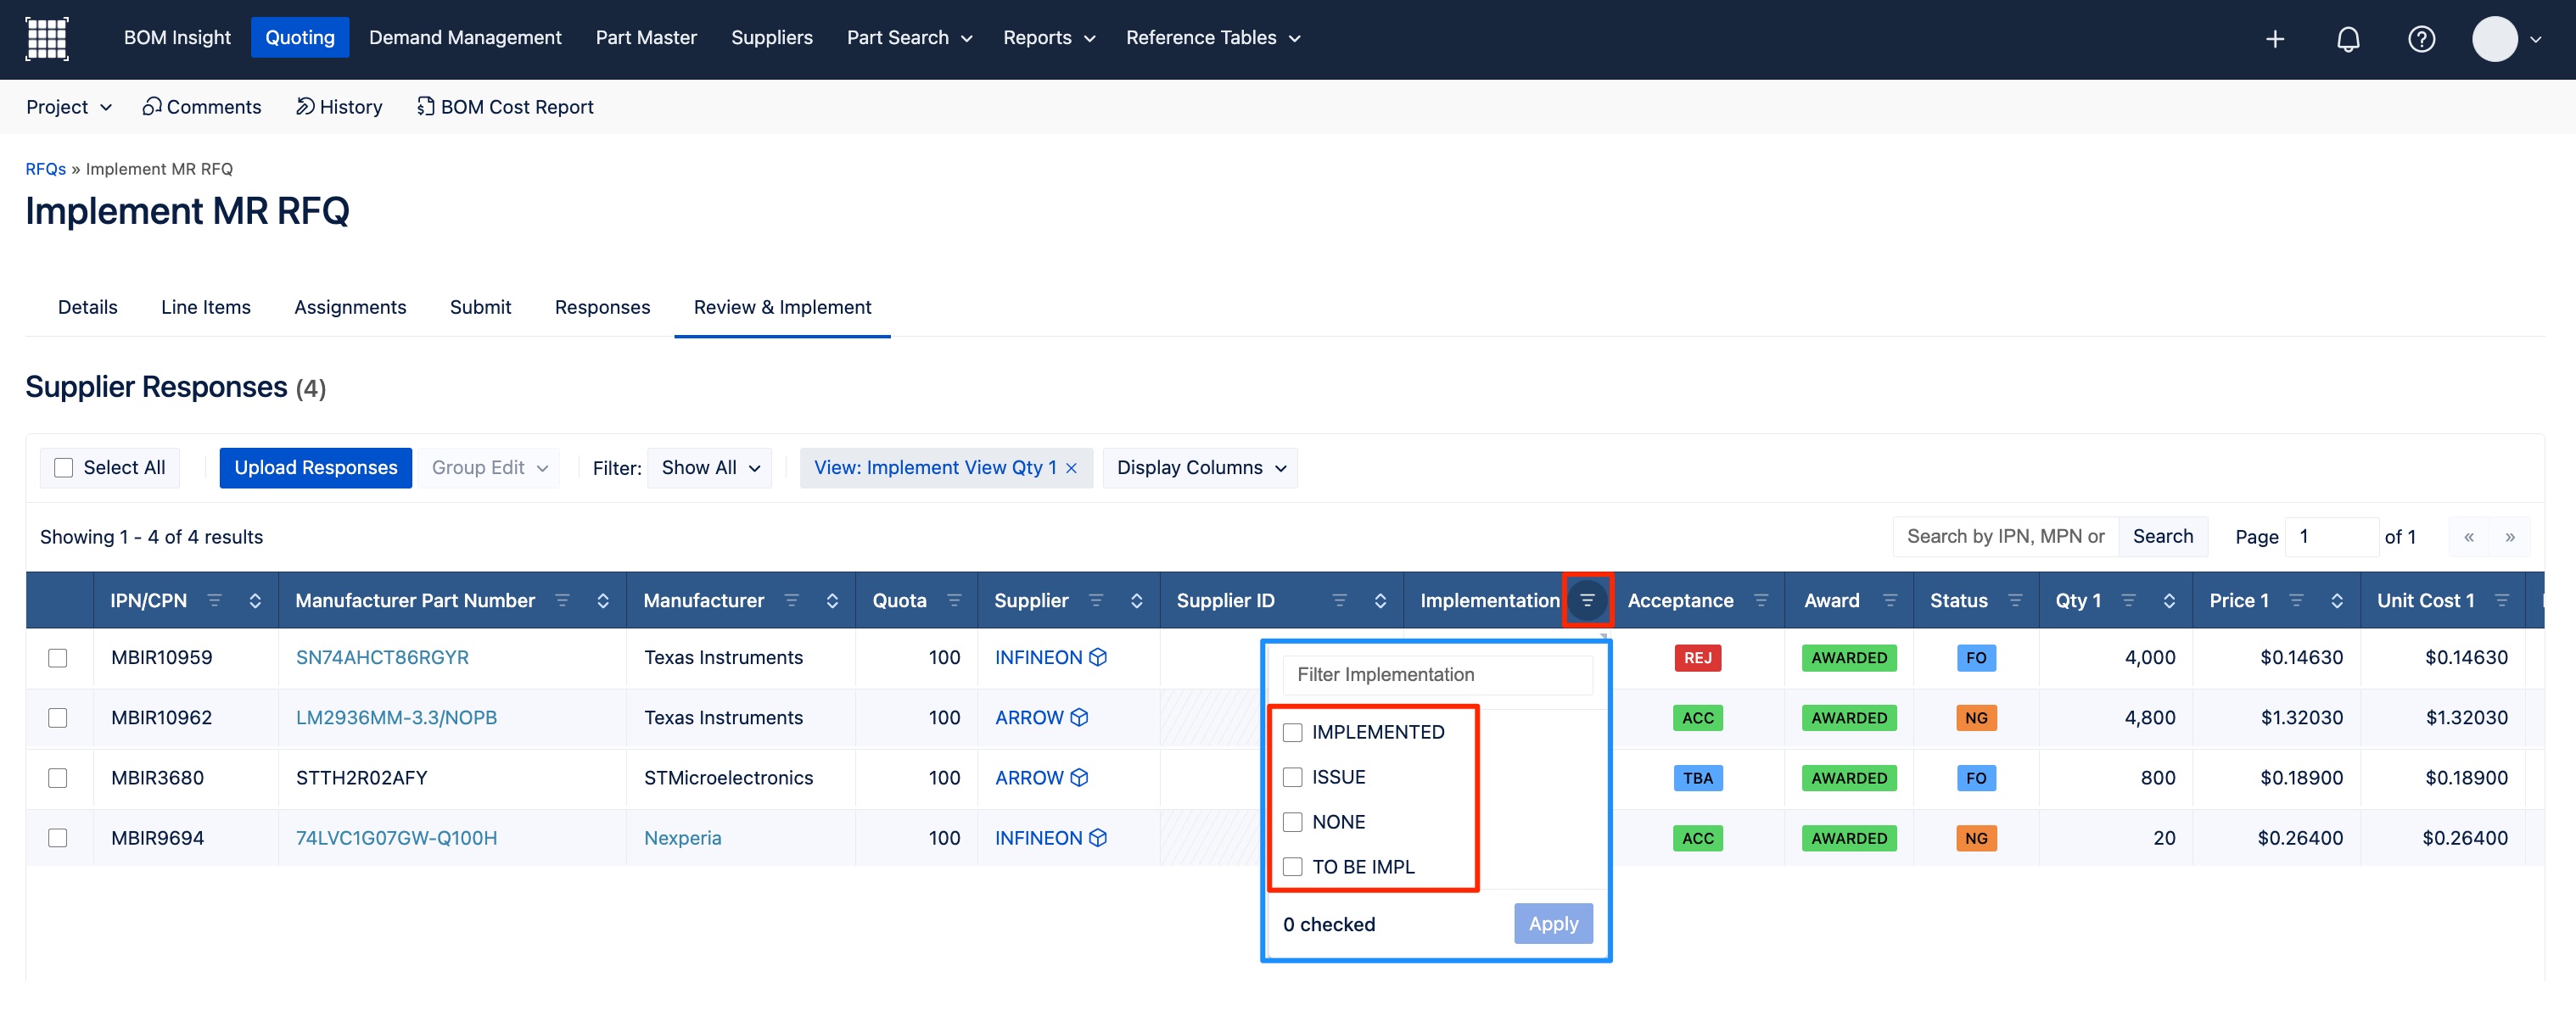Open the SN74AHCT86RGYR part link
The height and width of the screenshot is (1016, 2576).
coord(382,657)
